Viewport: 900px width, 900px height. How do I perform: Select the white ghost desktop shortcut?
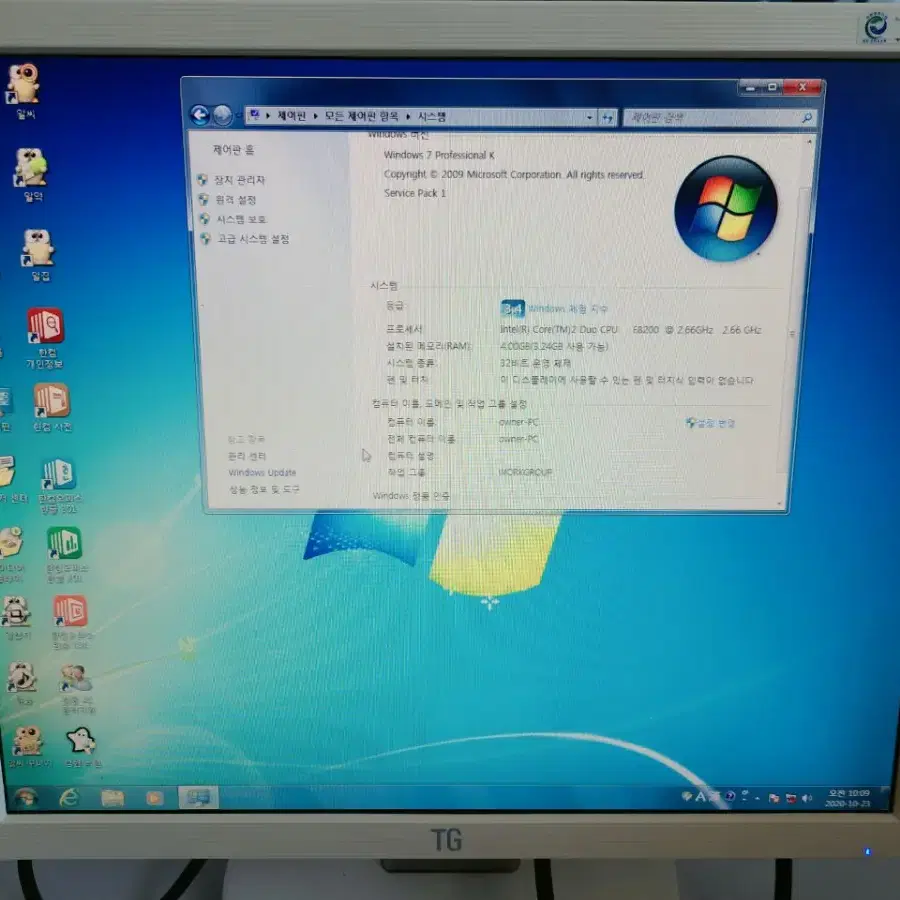click(82, 746)
